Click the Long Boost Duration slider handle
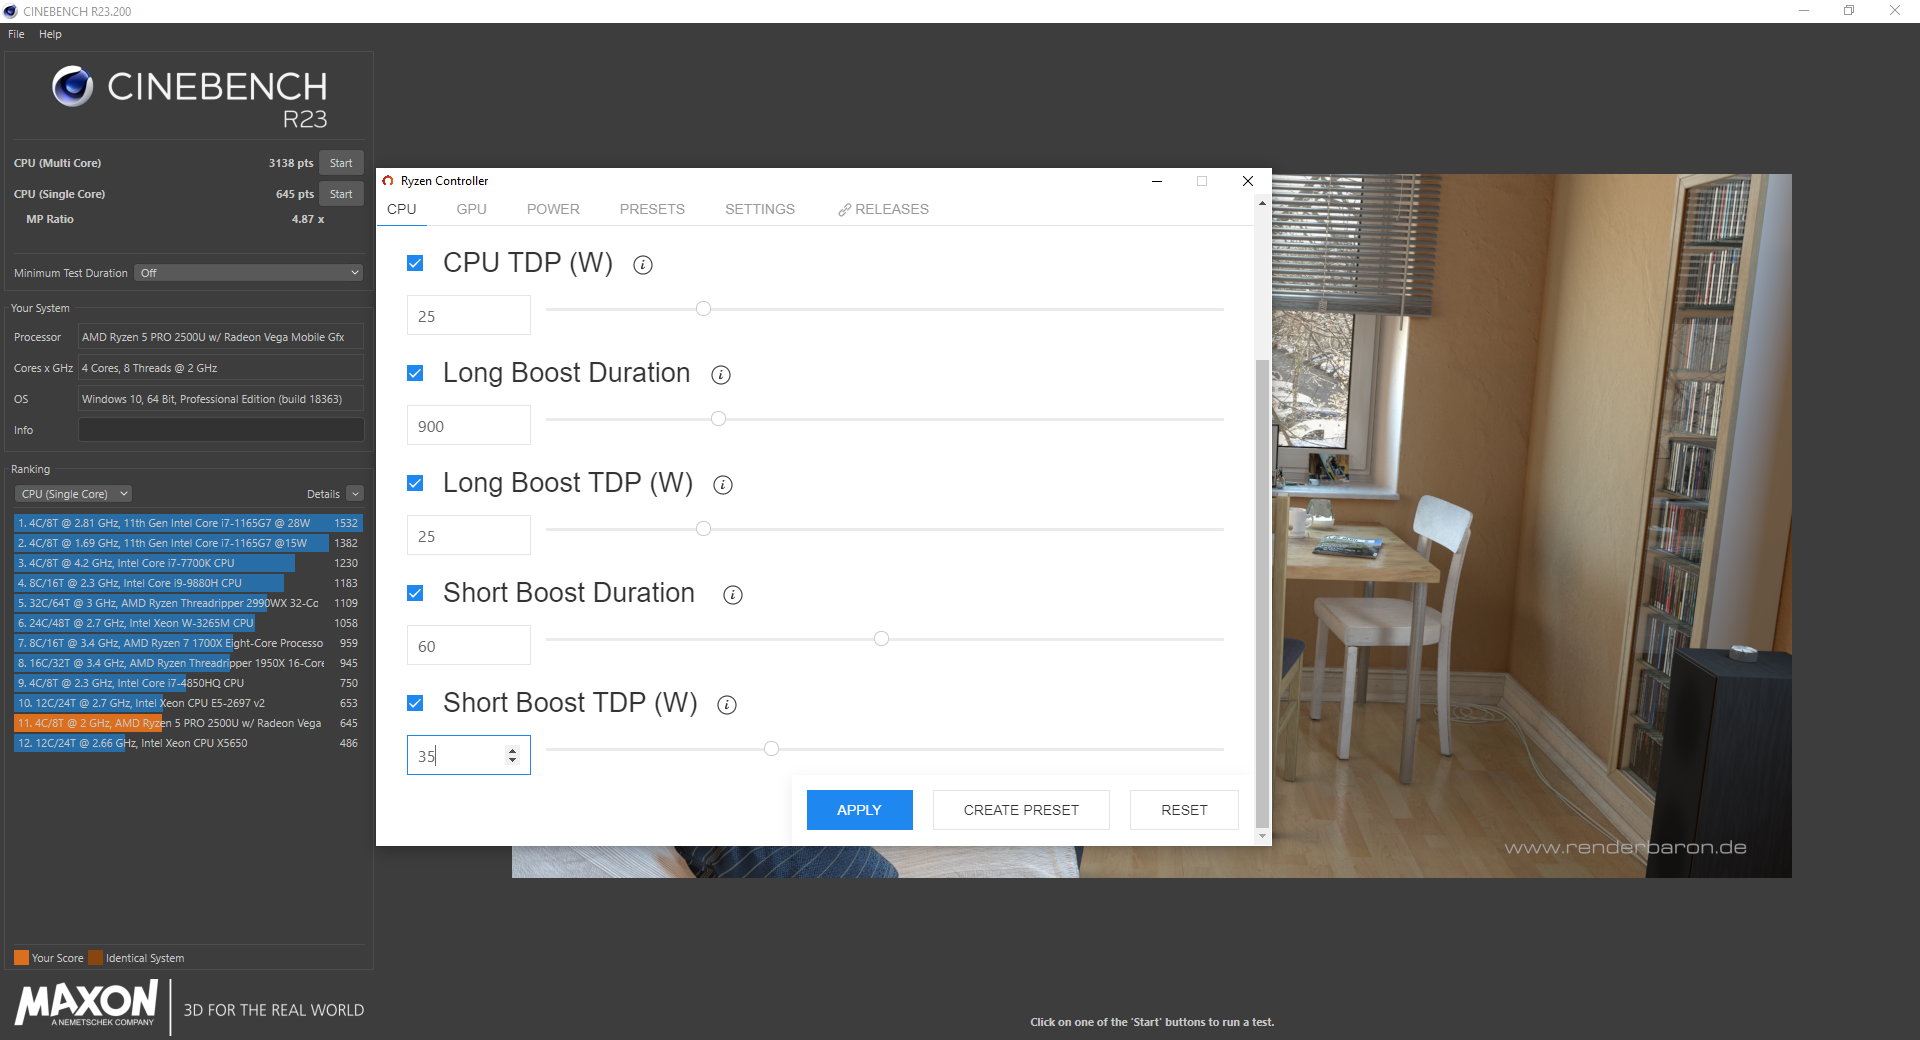This screenshot has width=1920, height=1040. pyautogui.click(x=718, y=419)
